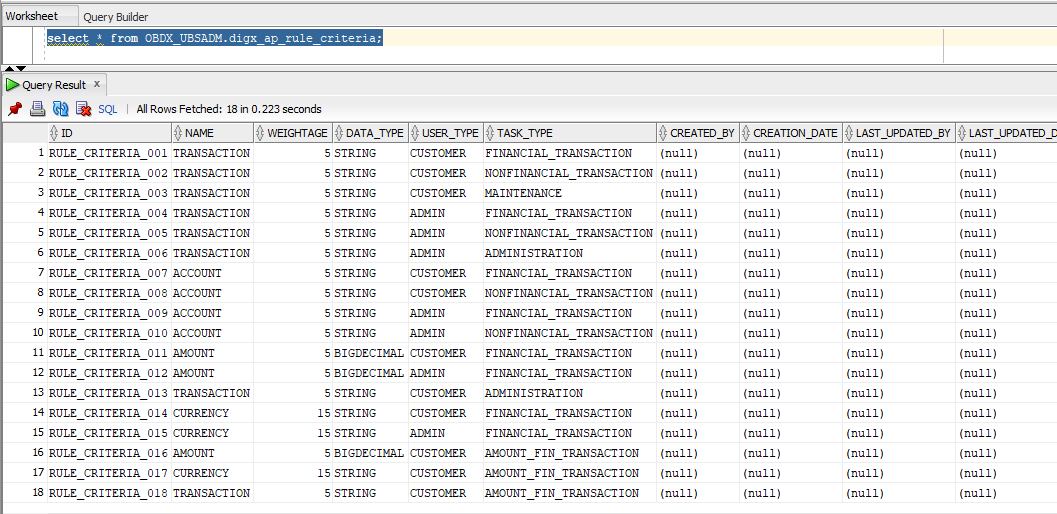Viewport: 1057px width, 514px height.
Task: Sort by the USER_TYPE column header
Action: click(x=446, y=133)
